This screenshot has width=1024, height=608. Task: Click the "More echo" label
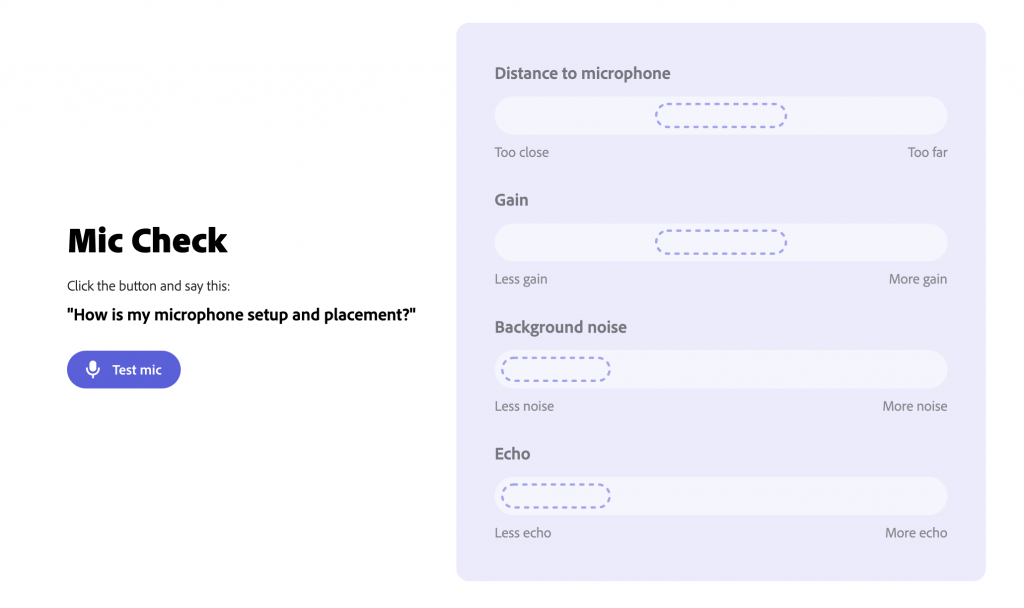pos(915,533)
